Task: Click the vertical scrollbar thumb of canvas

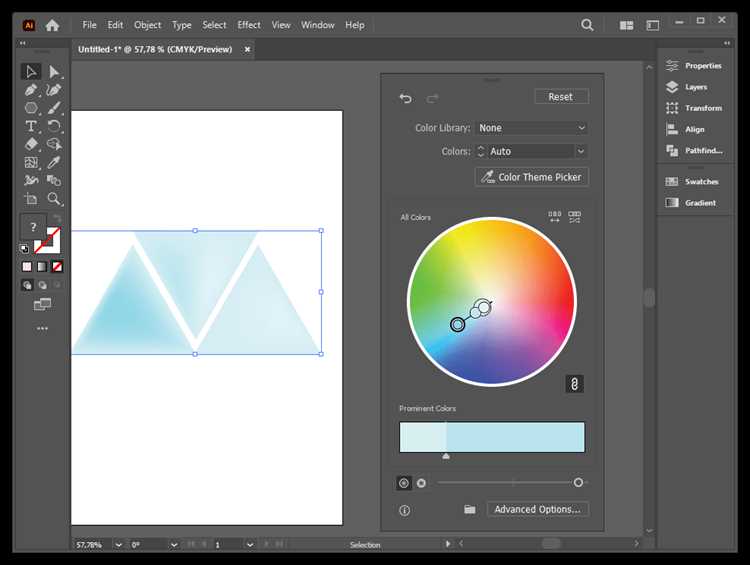Action: coord(649,298)
